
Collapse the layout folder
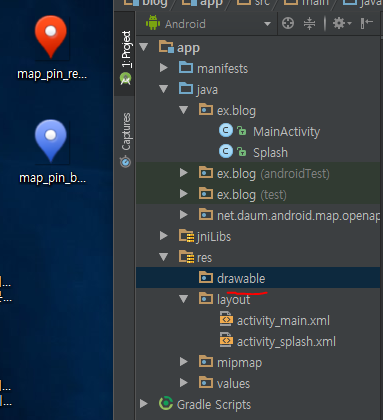[x=183, y=299]
